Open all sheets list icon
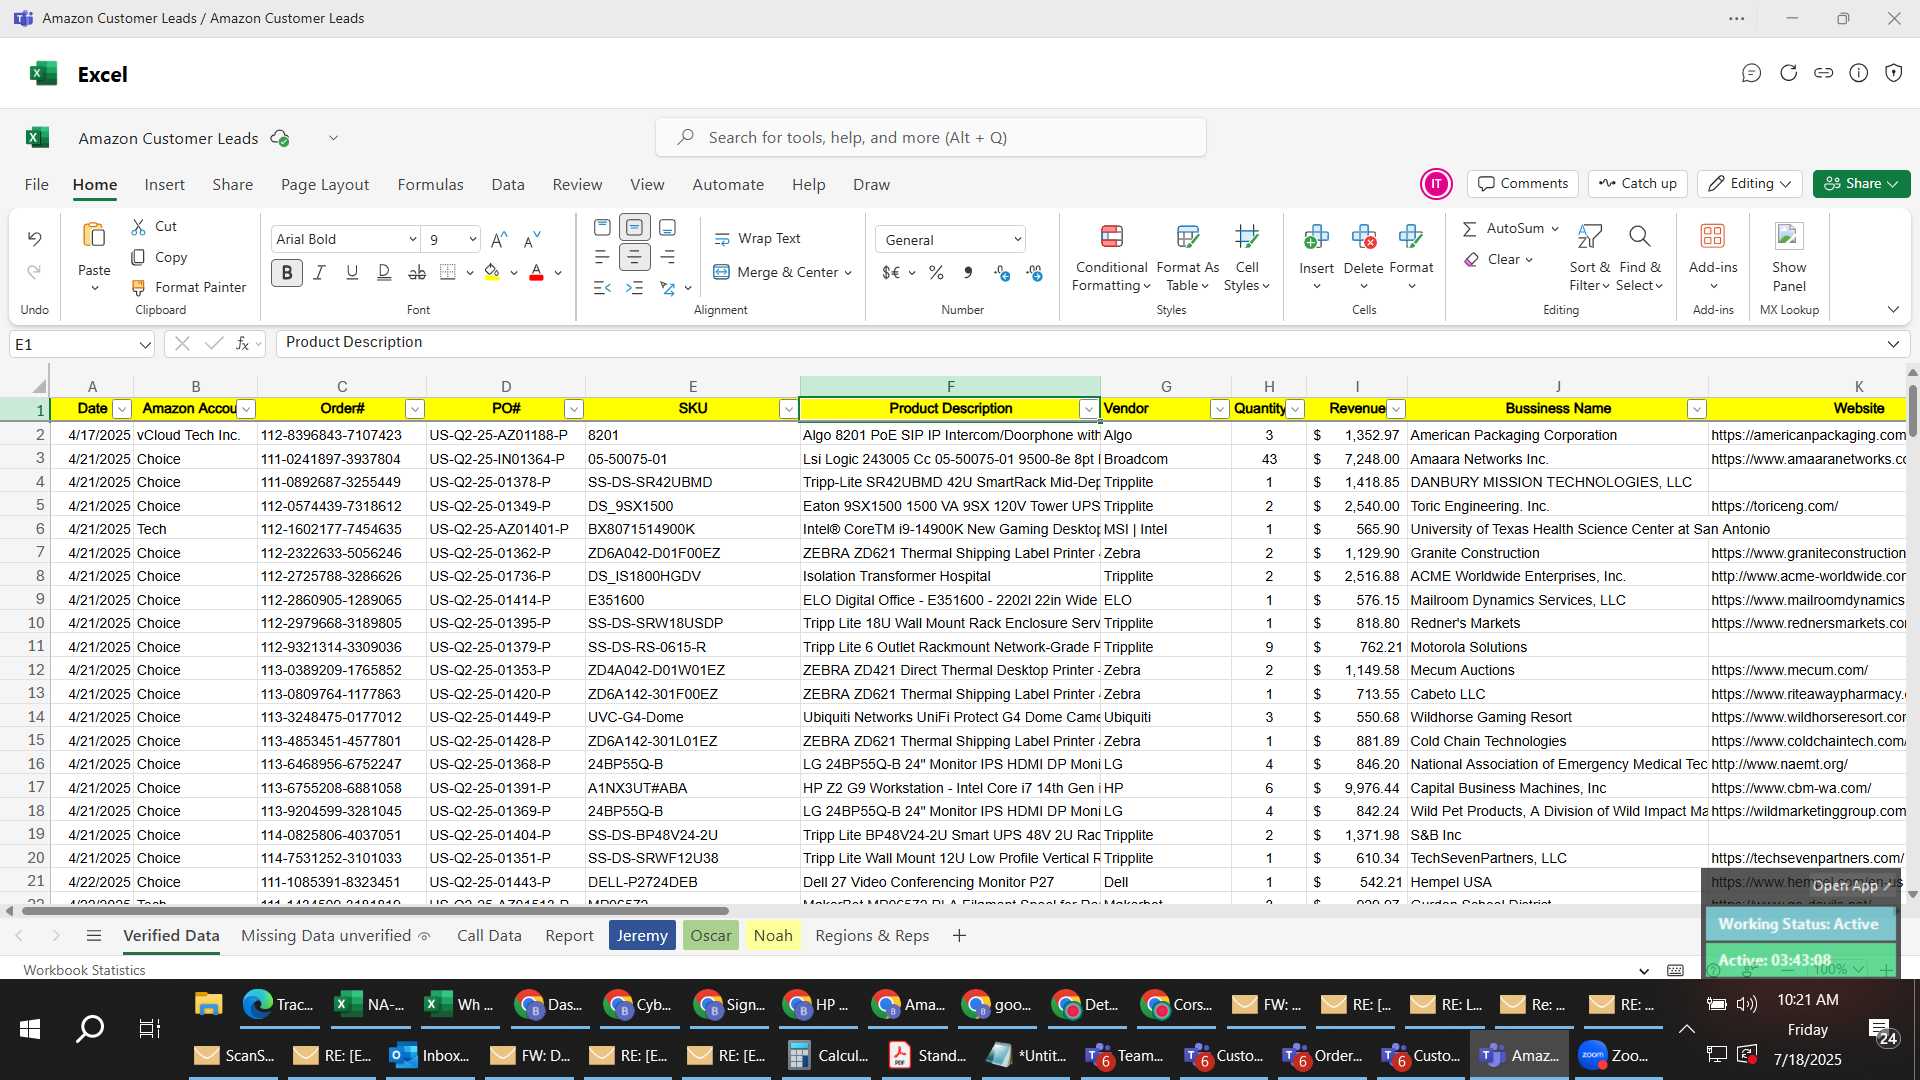1920x1080 pixels. pos(94,936)
